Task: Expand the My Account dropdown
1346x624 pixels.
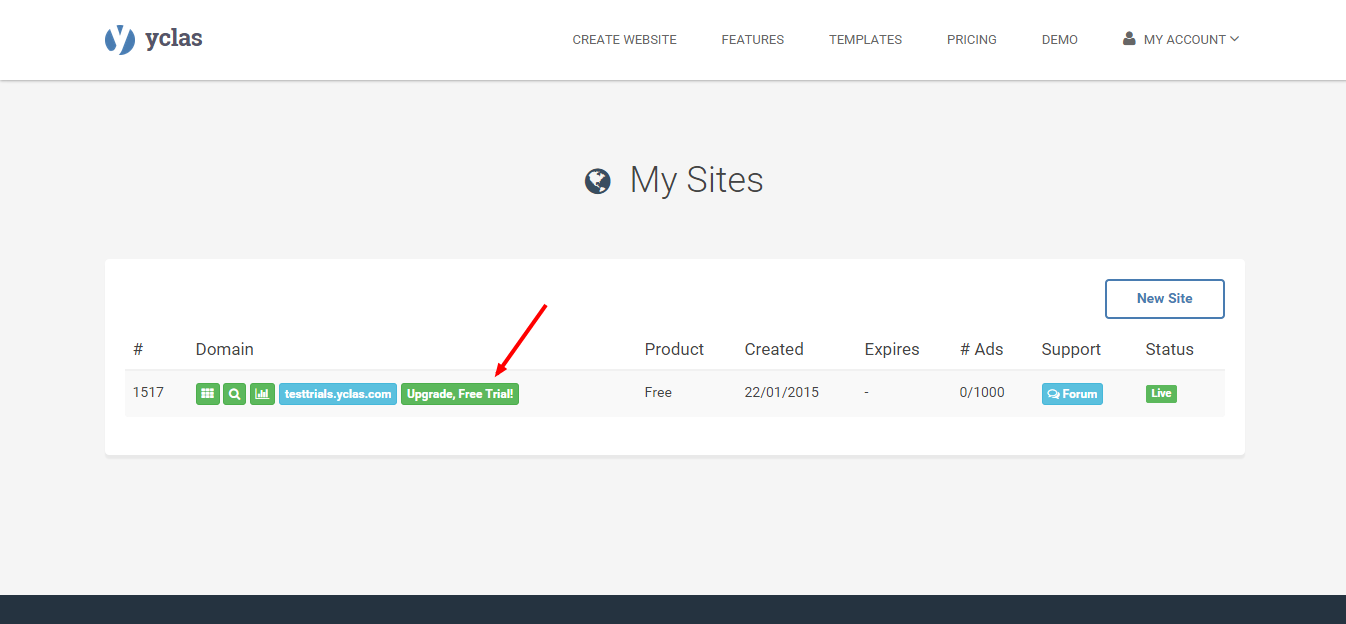Action: click(1181, 40)
